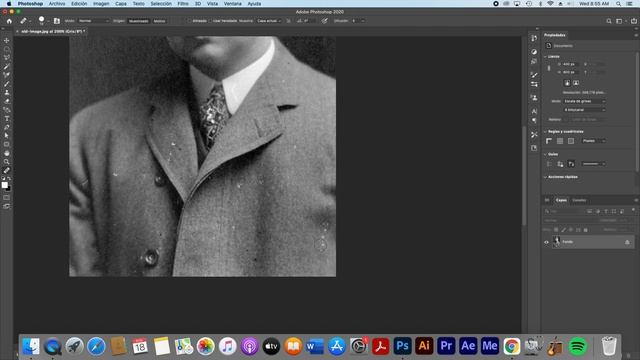Toggle Quick Mask mode icon
The width and height of the screenshot is (640, 360).
(x=6, y=198)
